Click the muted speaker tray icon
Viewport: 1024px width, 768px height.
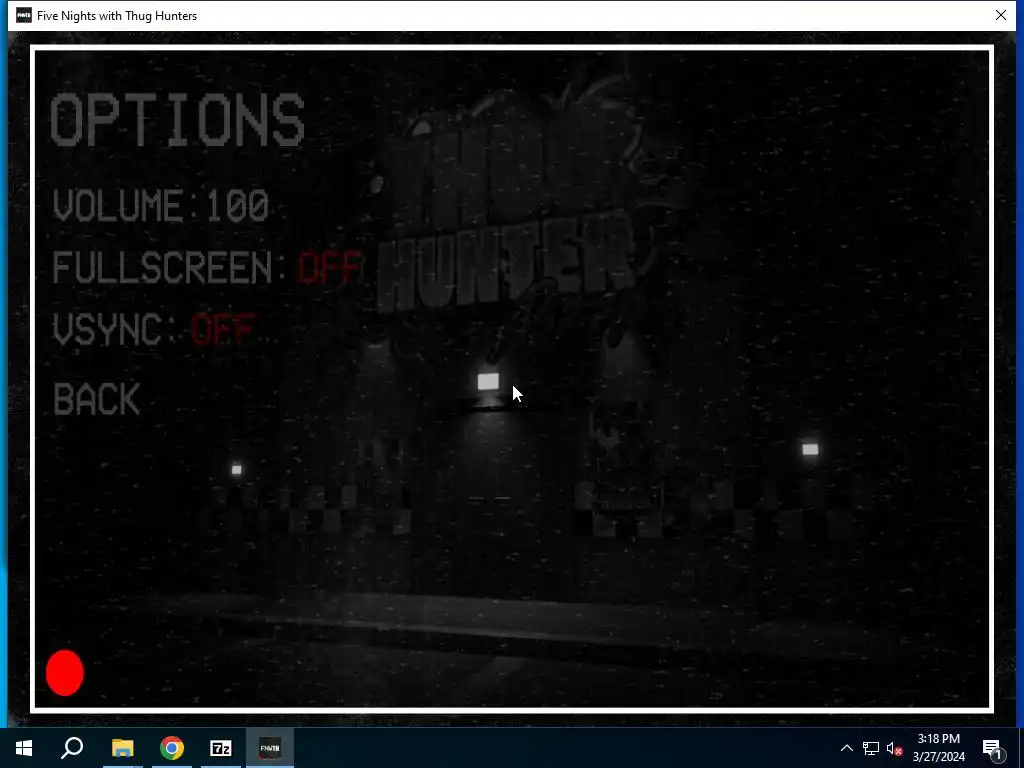895,748
